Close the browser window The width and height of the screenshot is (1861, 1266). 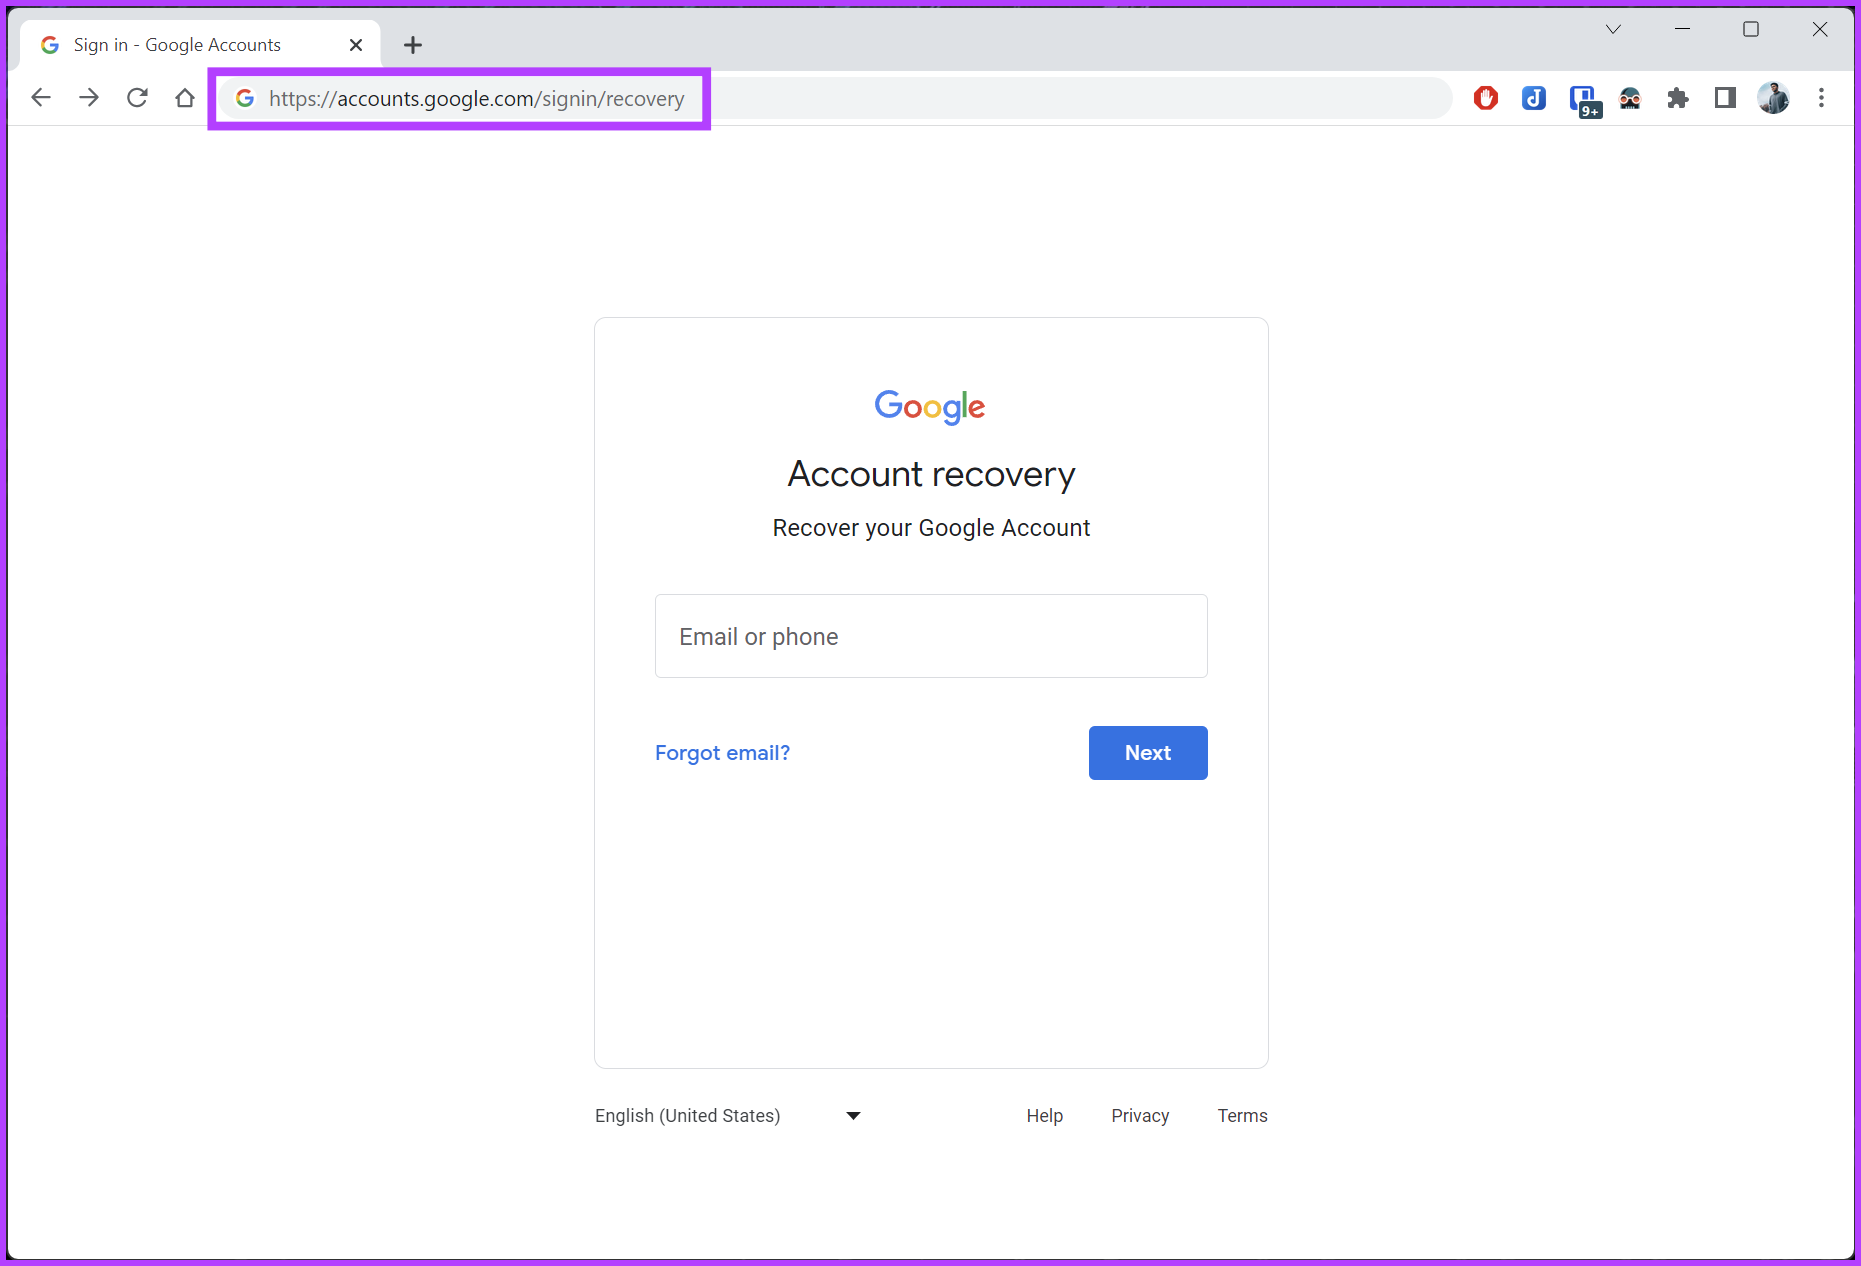[x=1820, y=29]
